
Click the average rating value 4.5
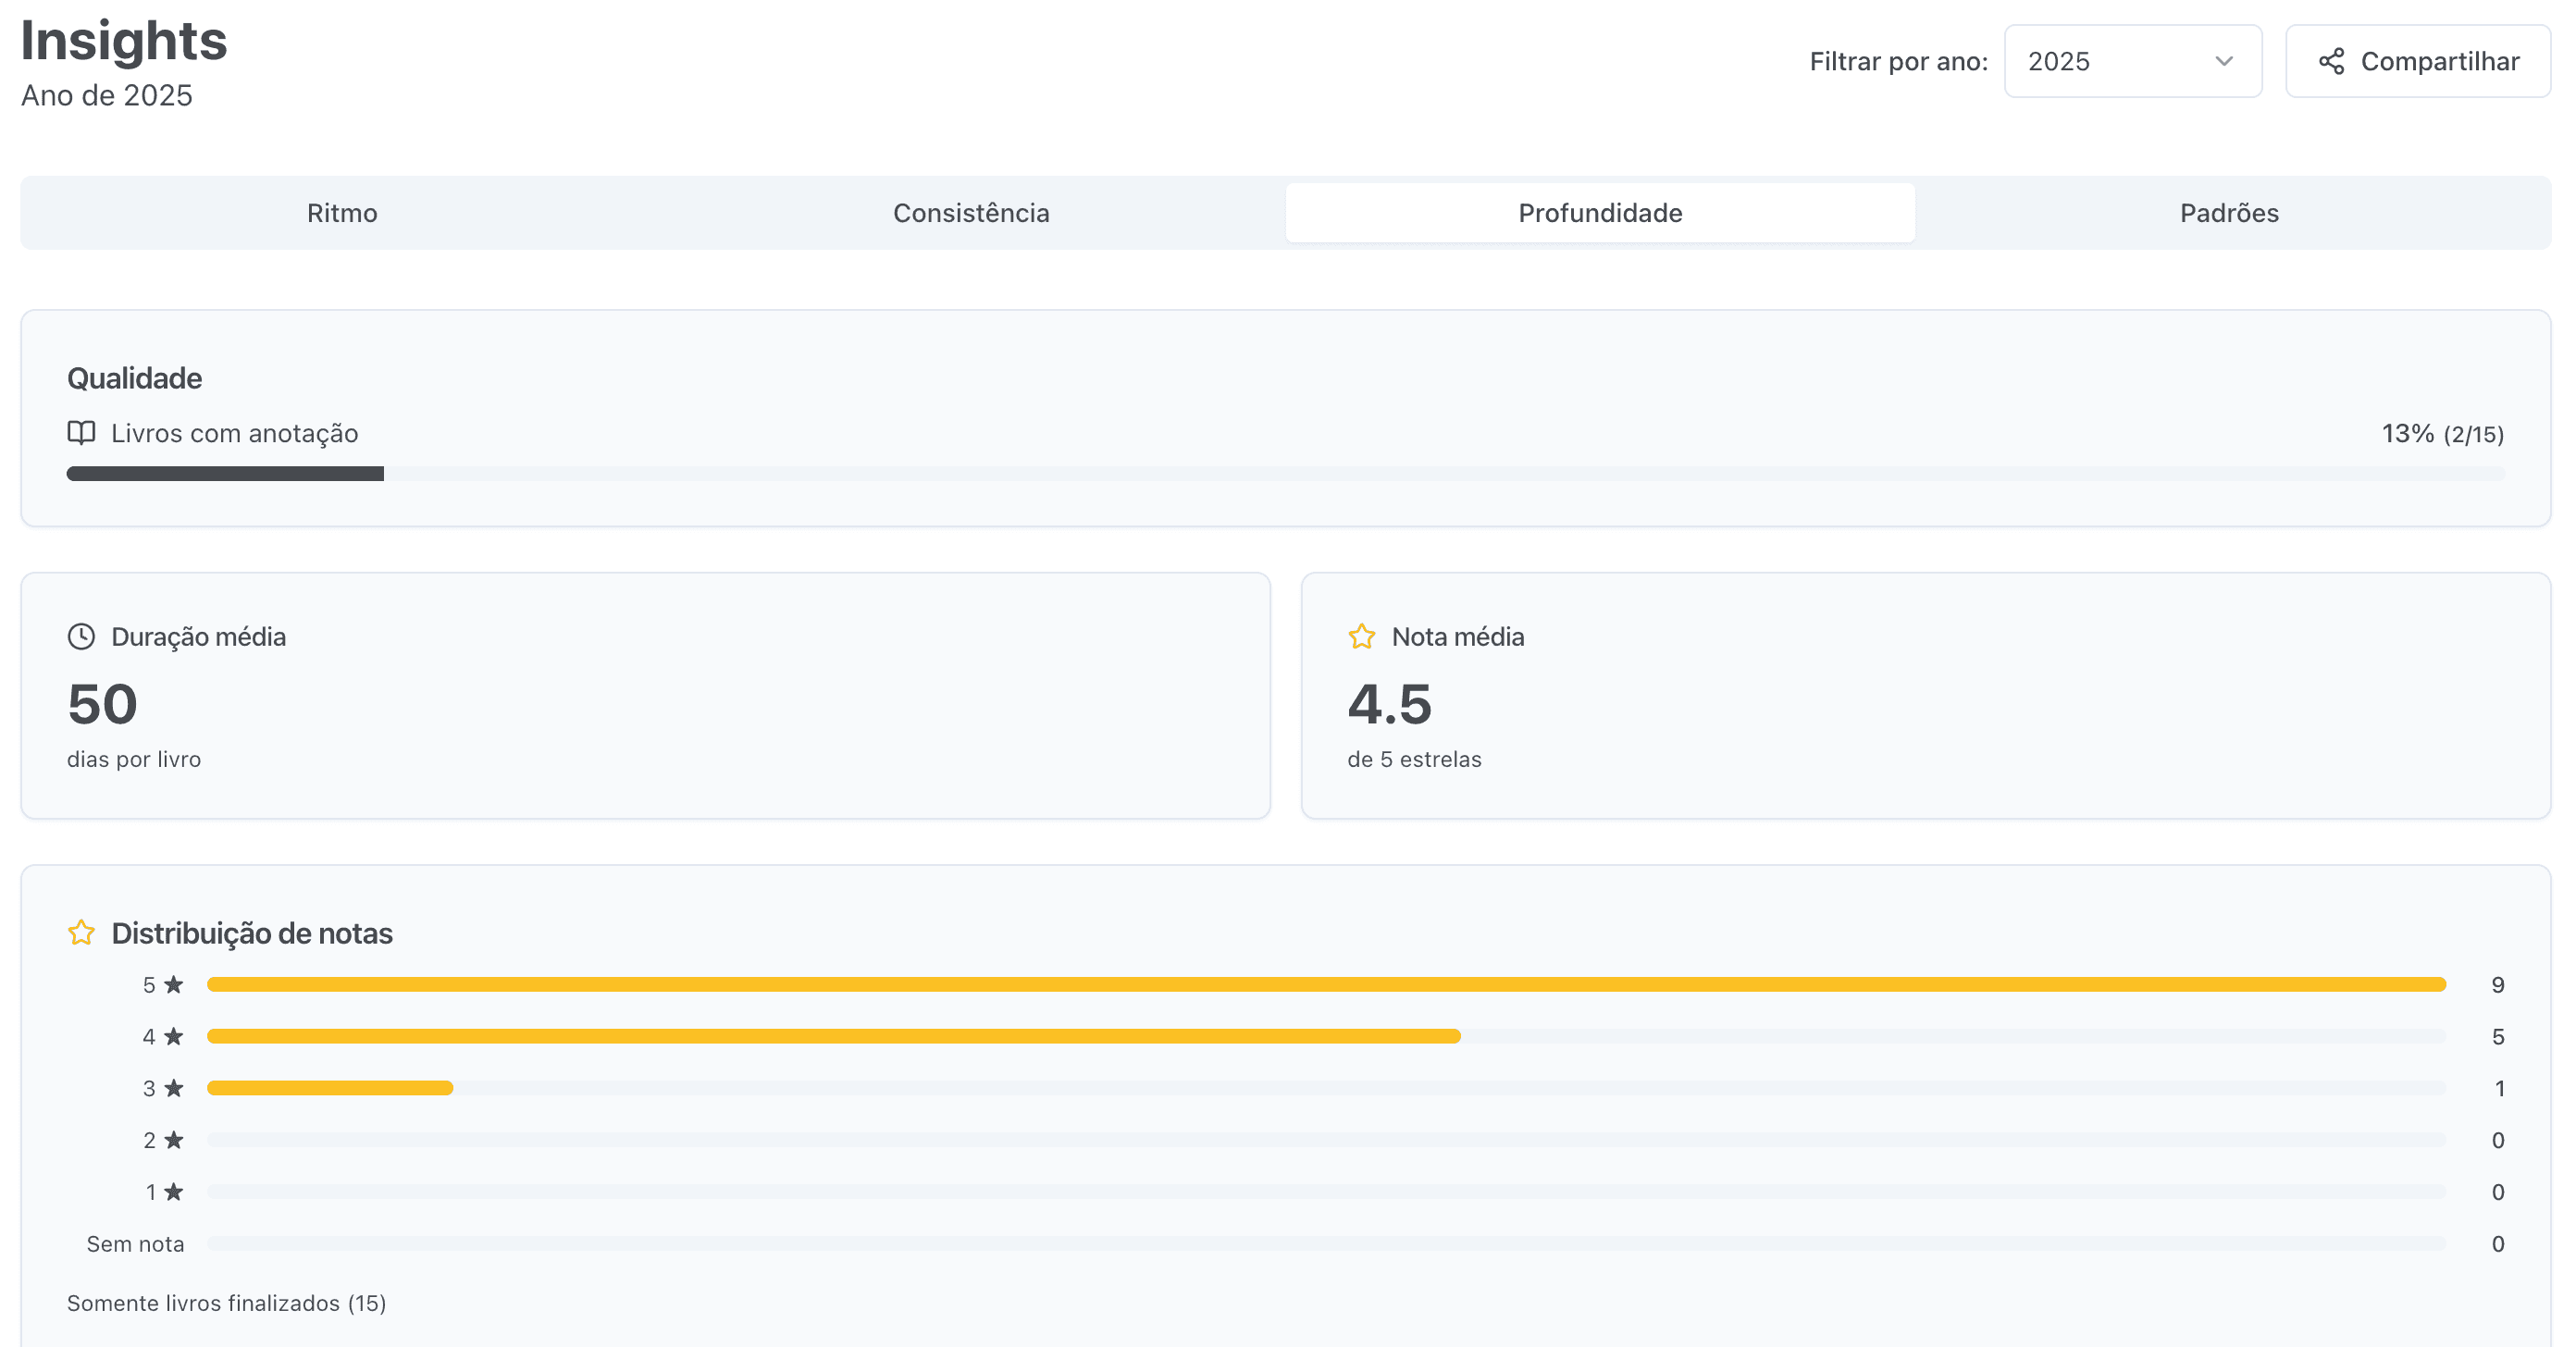[x=1389, y=704]
